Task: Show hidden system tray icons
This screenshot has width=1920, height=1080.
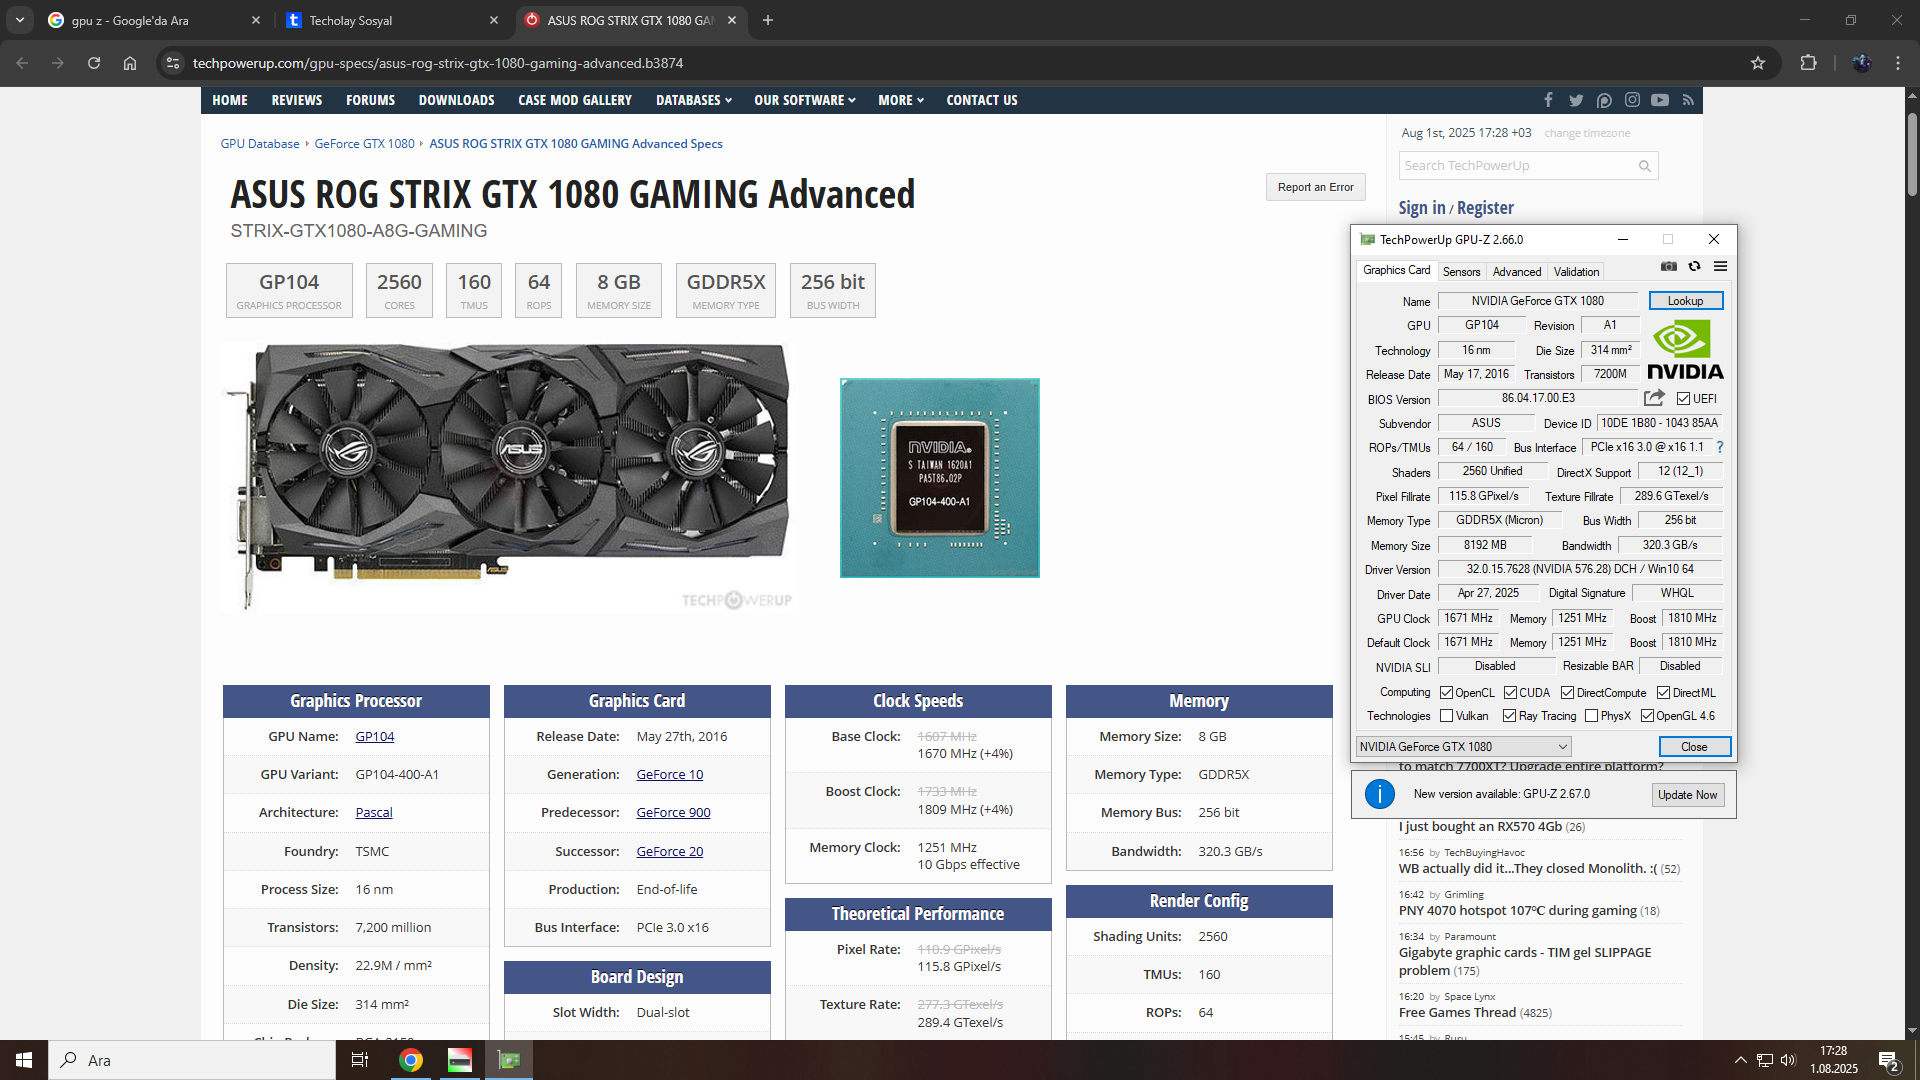Action: 1740,1060
